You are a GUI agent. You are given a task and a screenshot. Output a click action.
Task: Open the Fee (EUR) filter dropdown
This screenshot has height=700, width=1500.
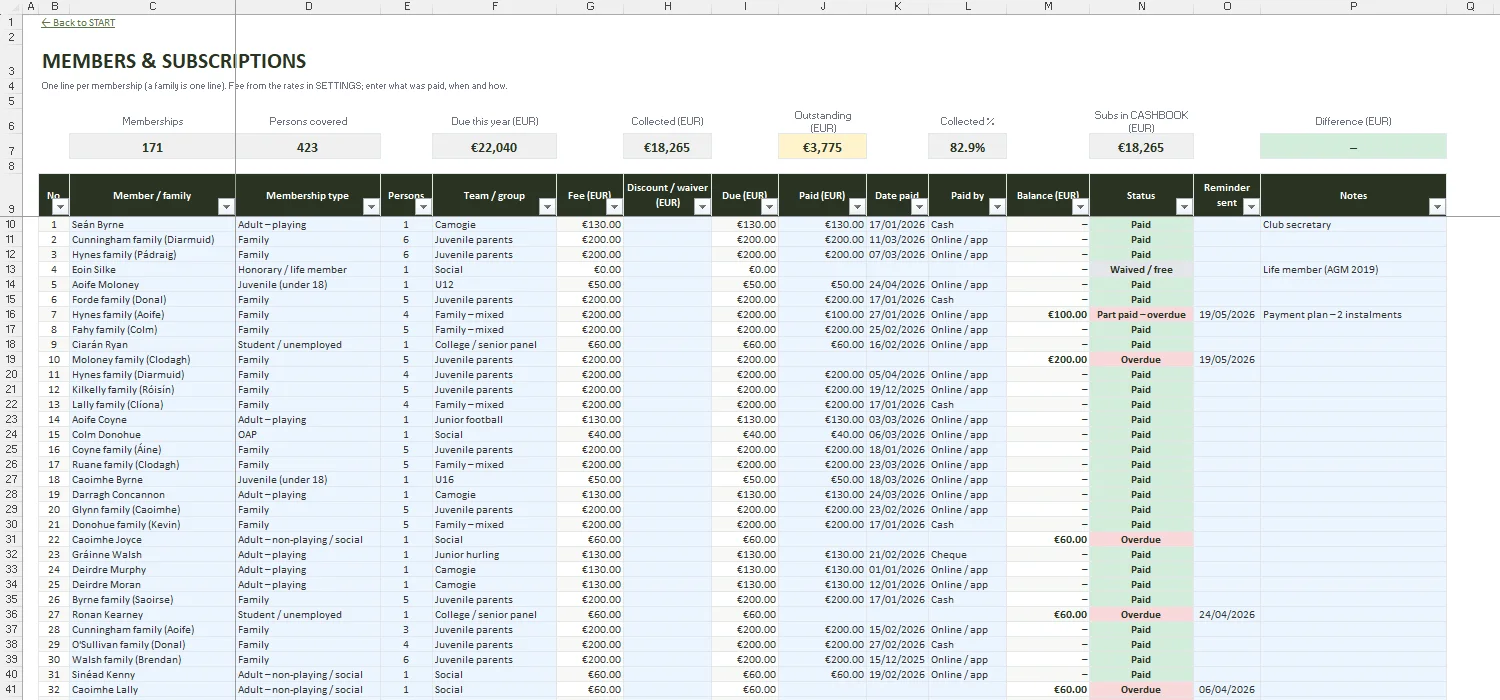pyautogui.click(x=614, y=207)
